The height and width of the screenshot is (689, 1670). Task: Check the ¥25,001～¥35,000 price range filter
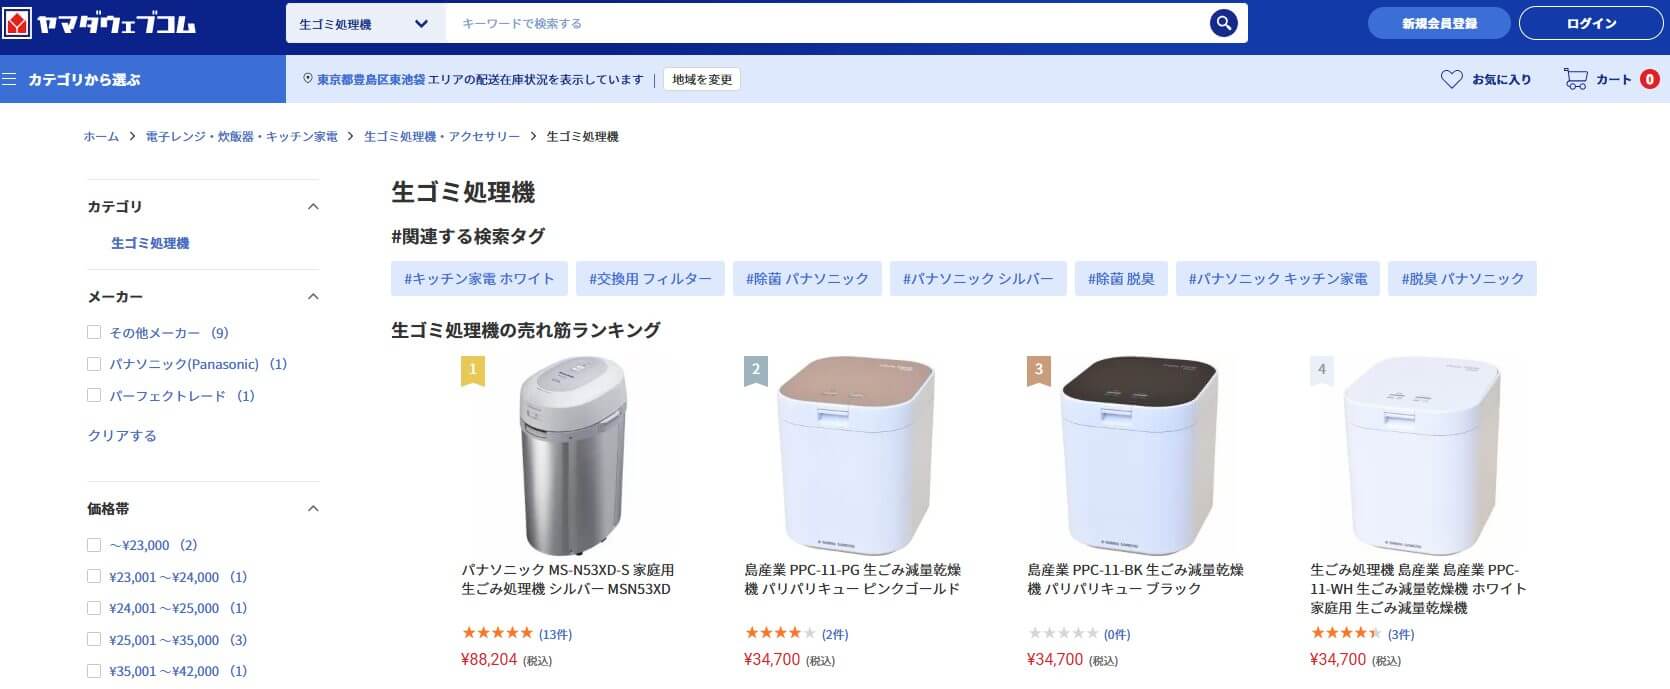pos(93,639)
